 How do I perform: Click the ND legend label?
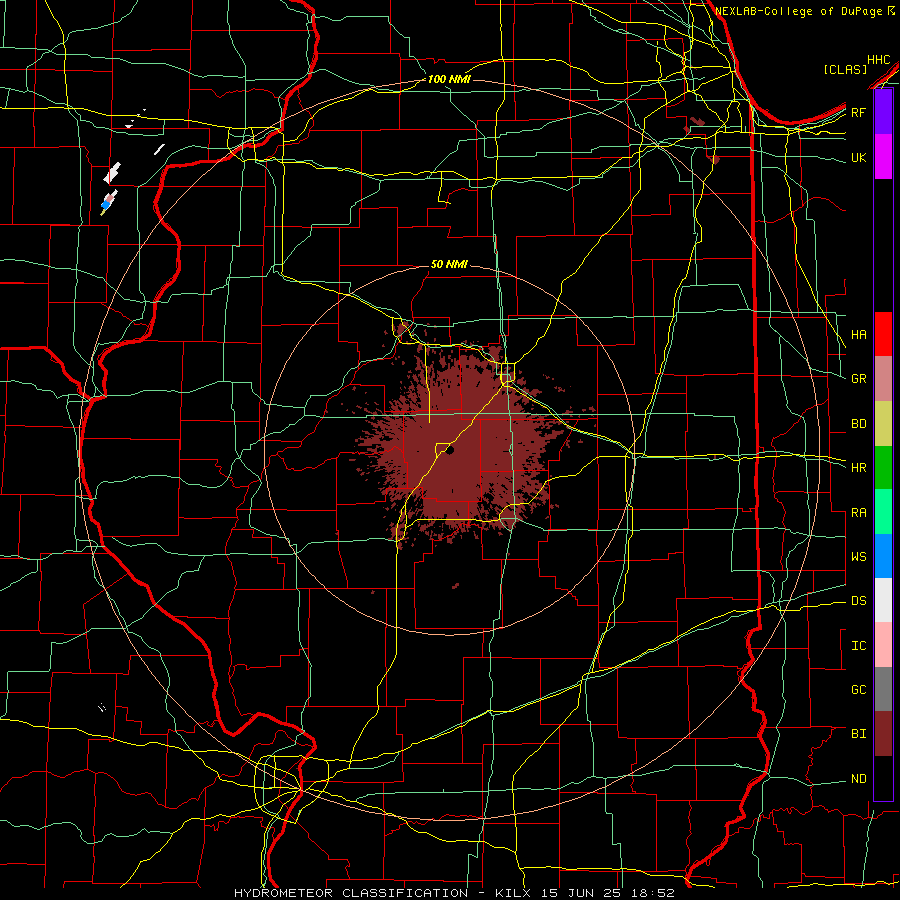pos(859,779)
